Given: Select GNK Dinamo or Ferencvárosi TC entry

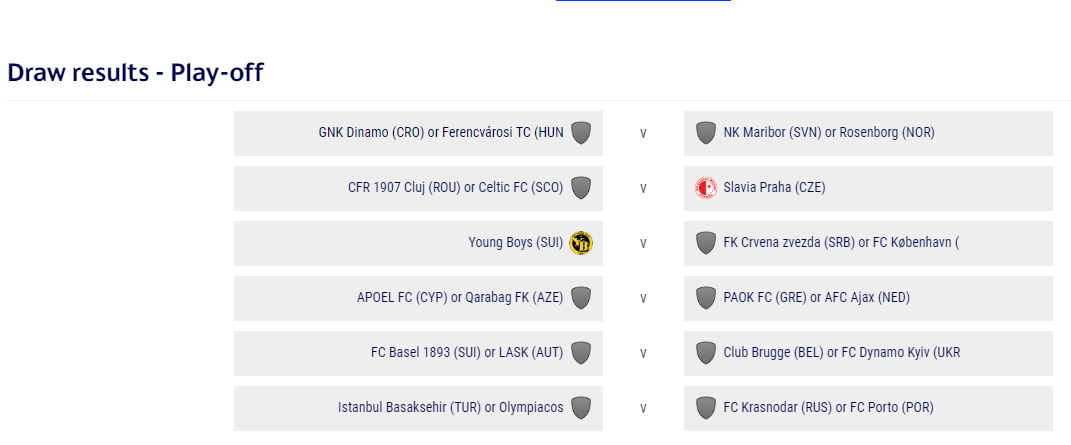Looking at the screenshot, I should pyautogui.click(x=418, y=133).
